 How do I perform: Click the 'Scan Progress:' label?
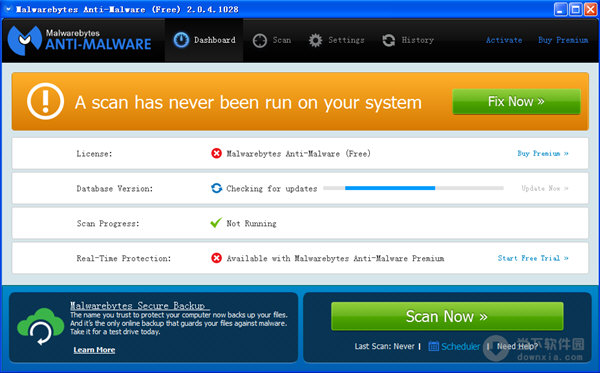(x=108, y=223)
